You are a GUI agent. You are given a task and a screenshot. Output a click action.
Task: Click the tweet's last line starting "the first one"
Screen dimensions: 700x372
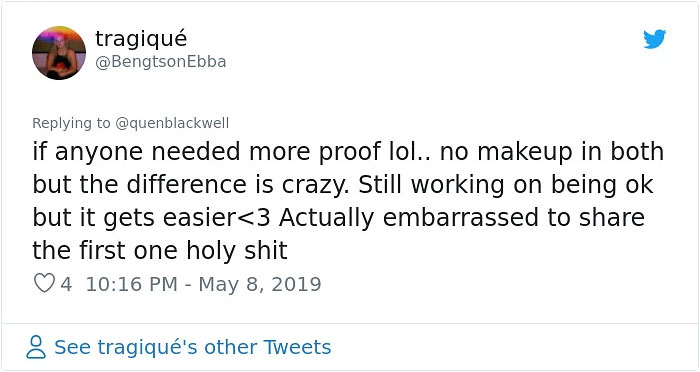point(160,251)
